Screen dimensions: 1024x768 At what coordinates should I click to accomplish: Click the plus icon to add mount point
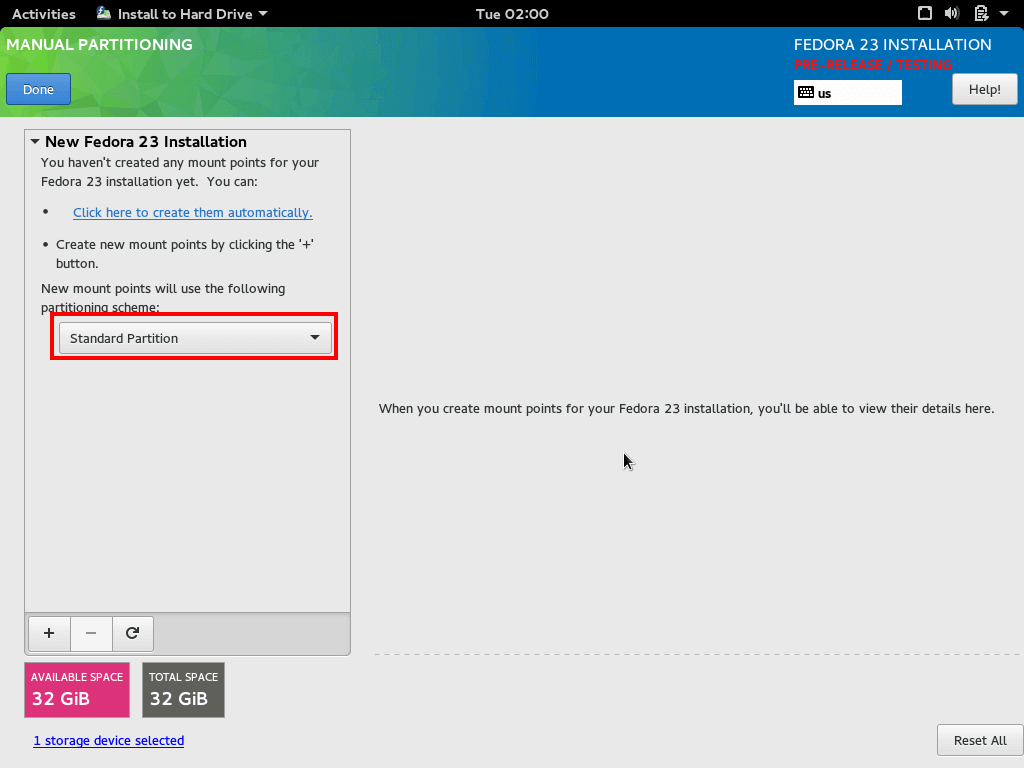[49, 633]
